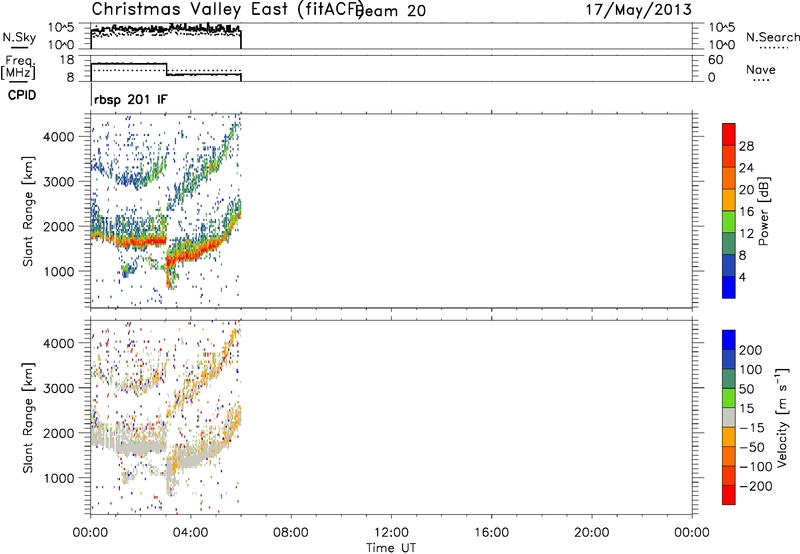Click the title 'Christmas Valley East (fitACF)'
Image resolution: width=800 pixels, height=554 pixels.
tap(228, 9)
